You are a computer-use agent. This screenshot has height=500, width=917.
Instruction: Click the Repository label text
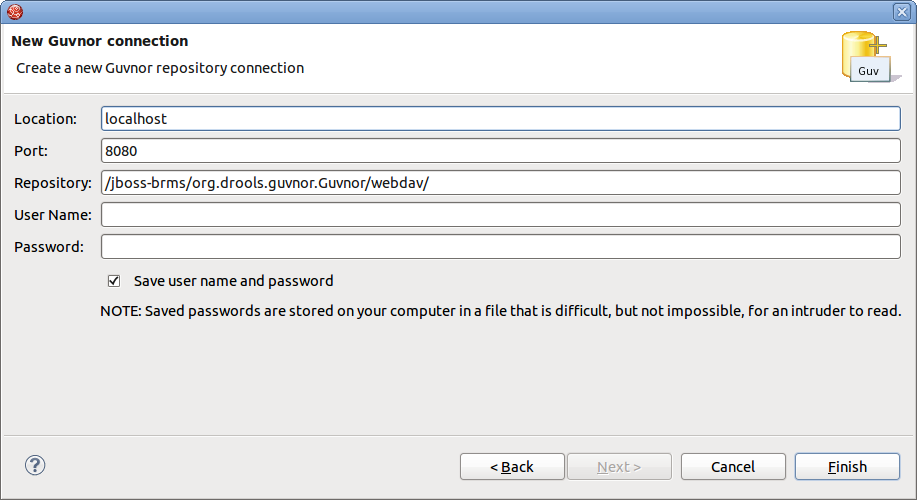tap(53, 183)
